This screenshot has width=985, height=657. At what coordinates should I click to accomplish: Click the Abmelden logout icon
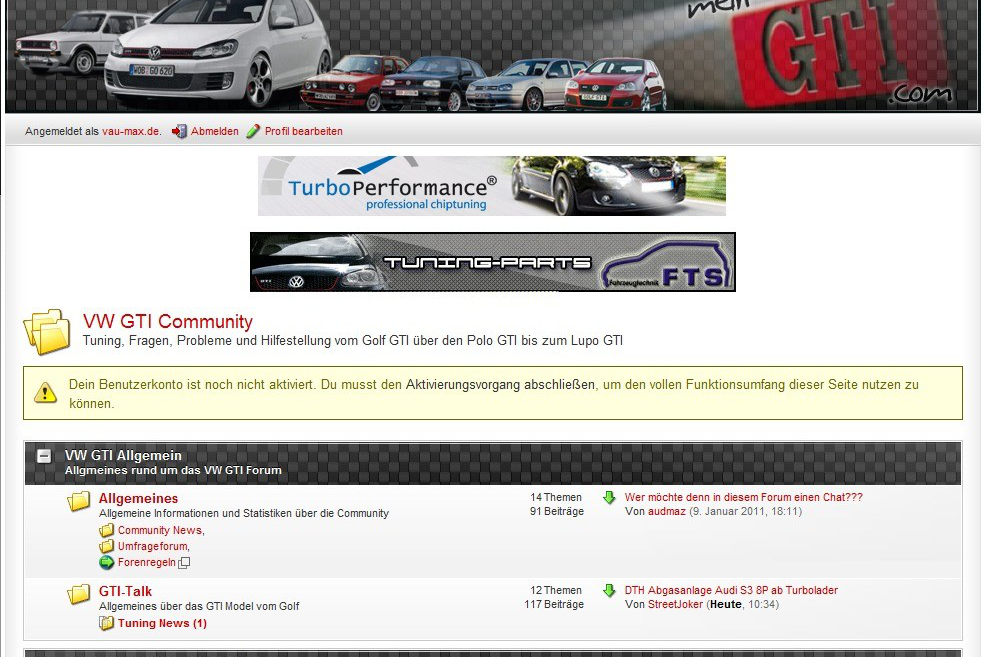pyautogui.click(x=180, y=131)
